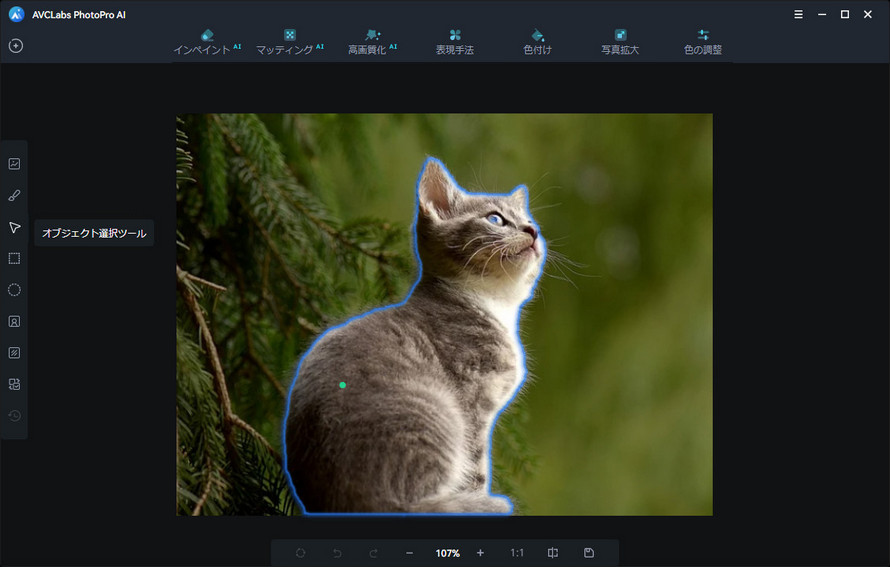Open the インペイント AI tab
Viewport: 890px width, 567px height.
pos(207,43)
